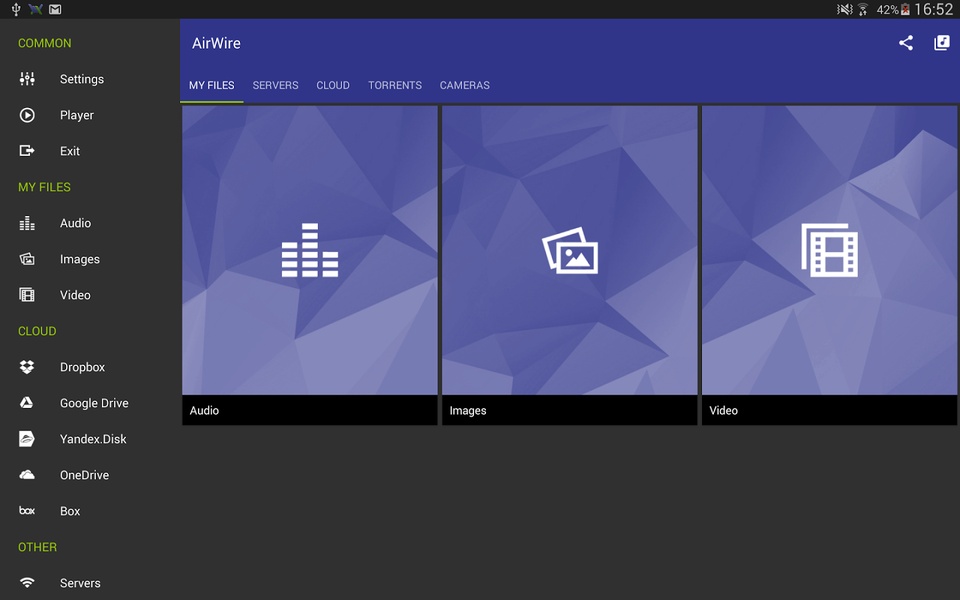Open the Yandex.Disk logo icon

(x=27, y=439)
